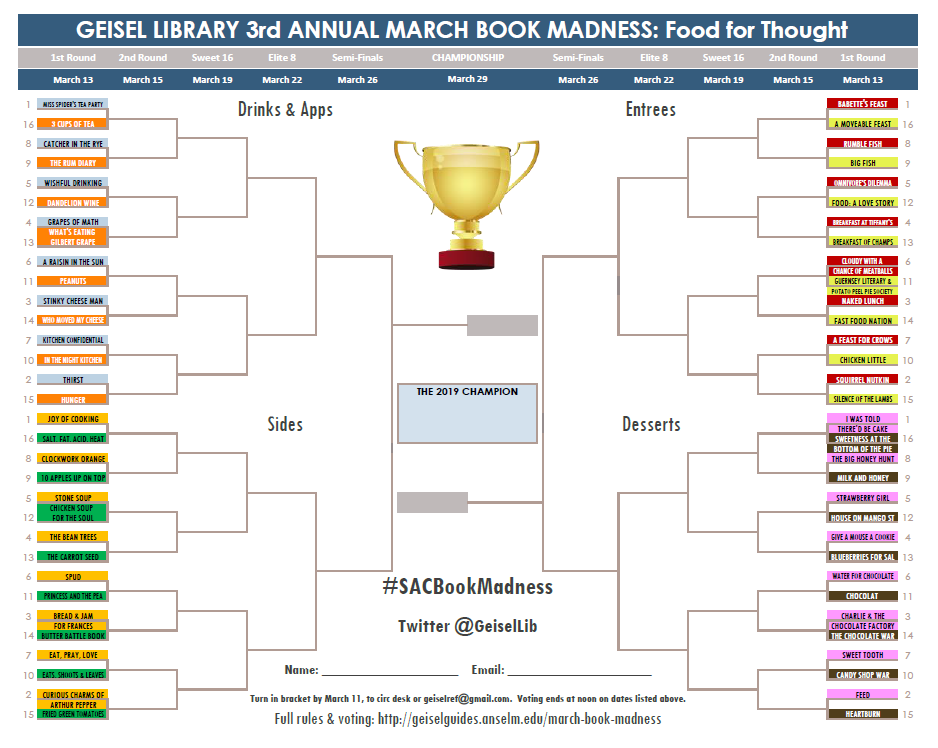
Task: Select the Heartburn entry
Action: [862, 714]
